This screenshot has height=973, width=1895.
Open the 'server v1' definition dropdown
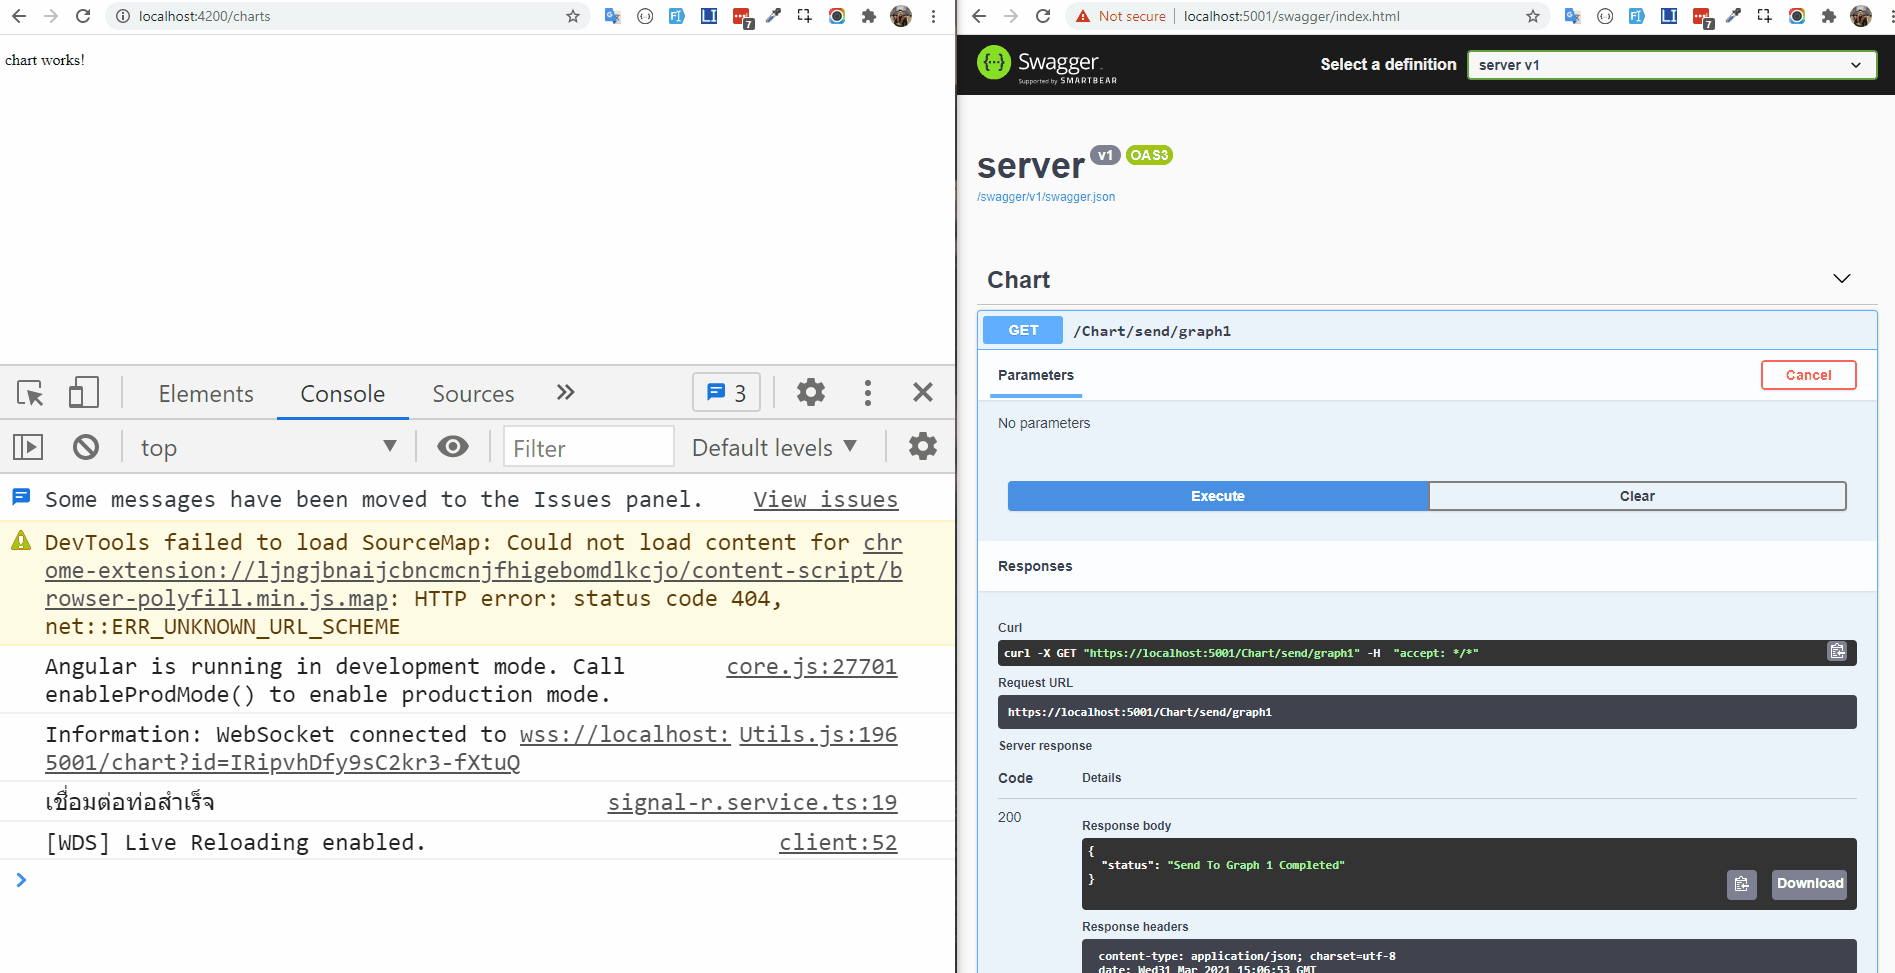click(x=1670, y=64)
